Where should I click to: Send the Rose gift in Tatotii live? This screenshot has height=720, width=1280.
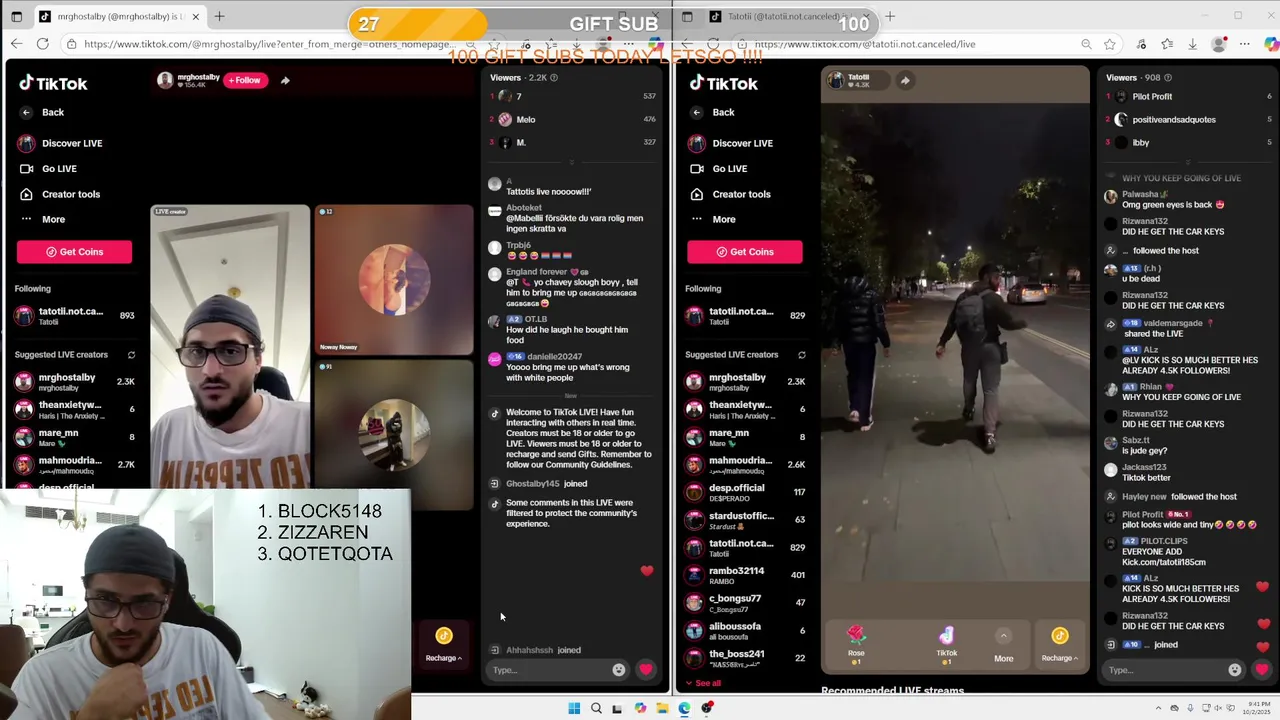(856, 642)
